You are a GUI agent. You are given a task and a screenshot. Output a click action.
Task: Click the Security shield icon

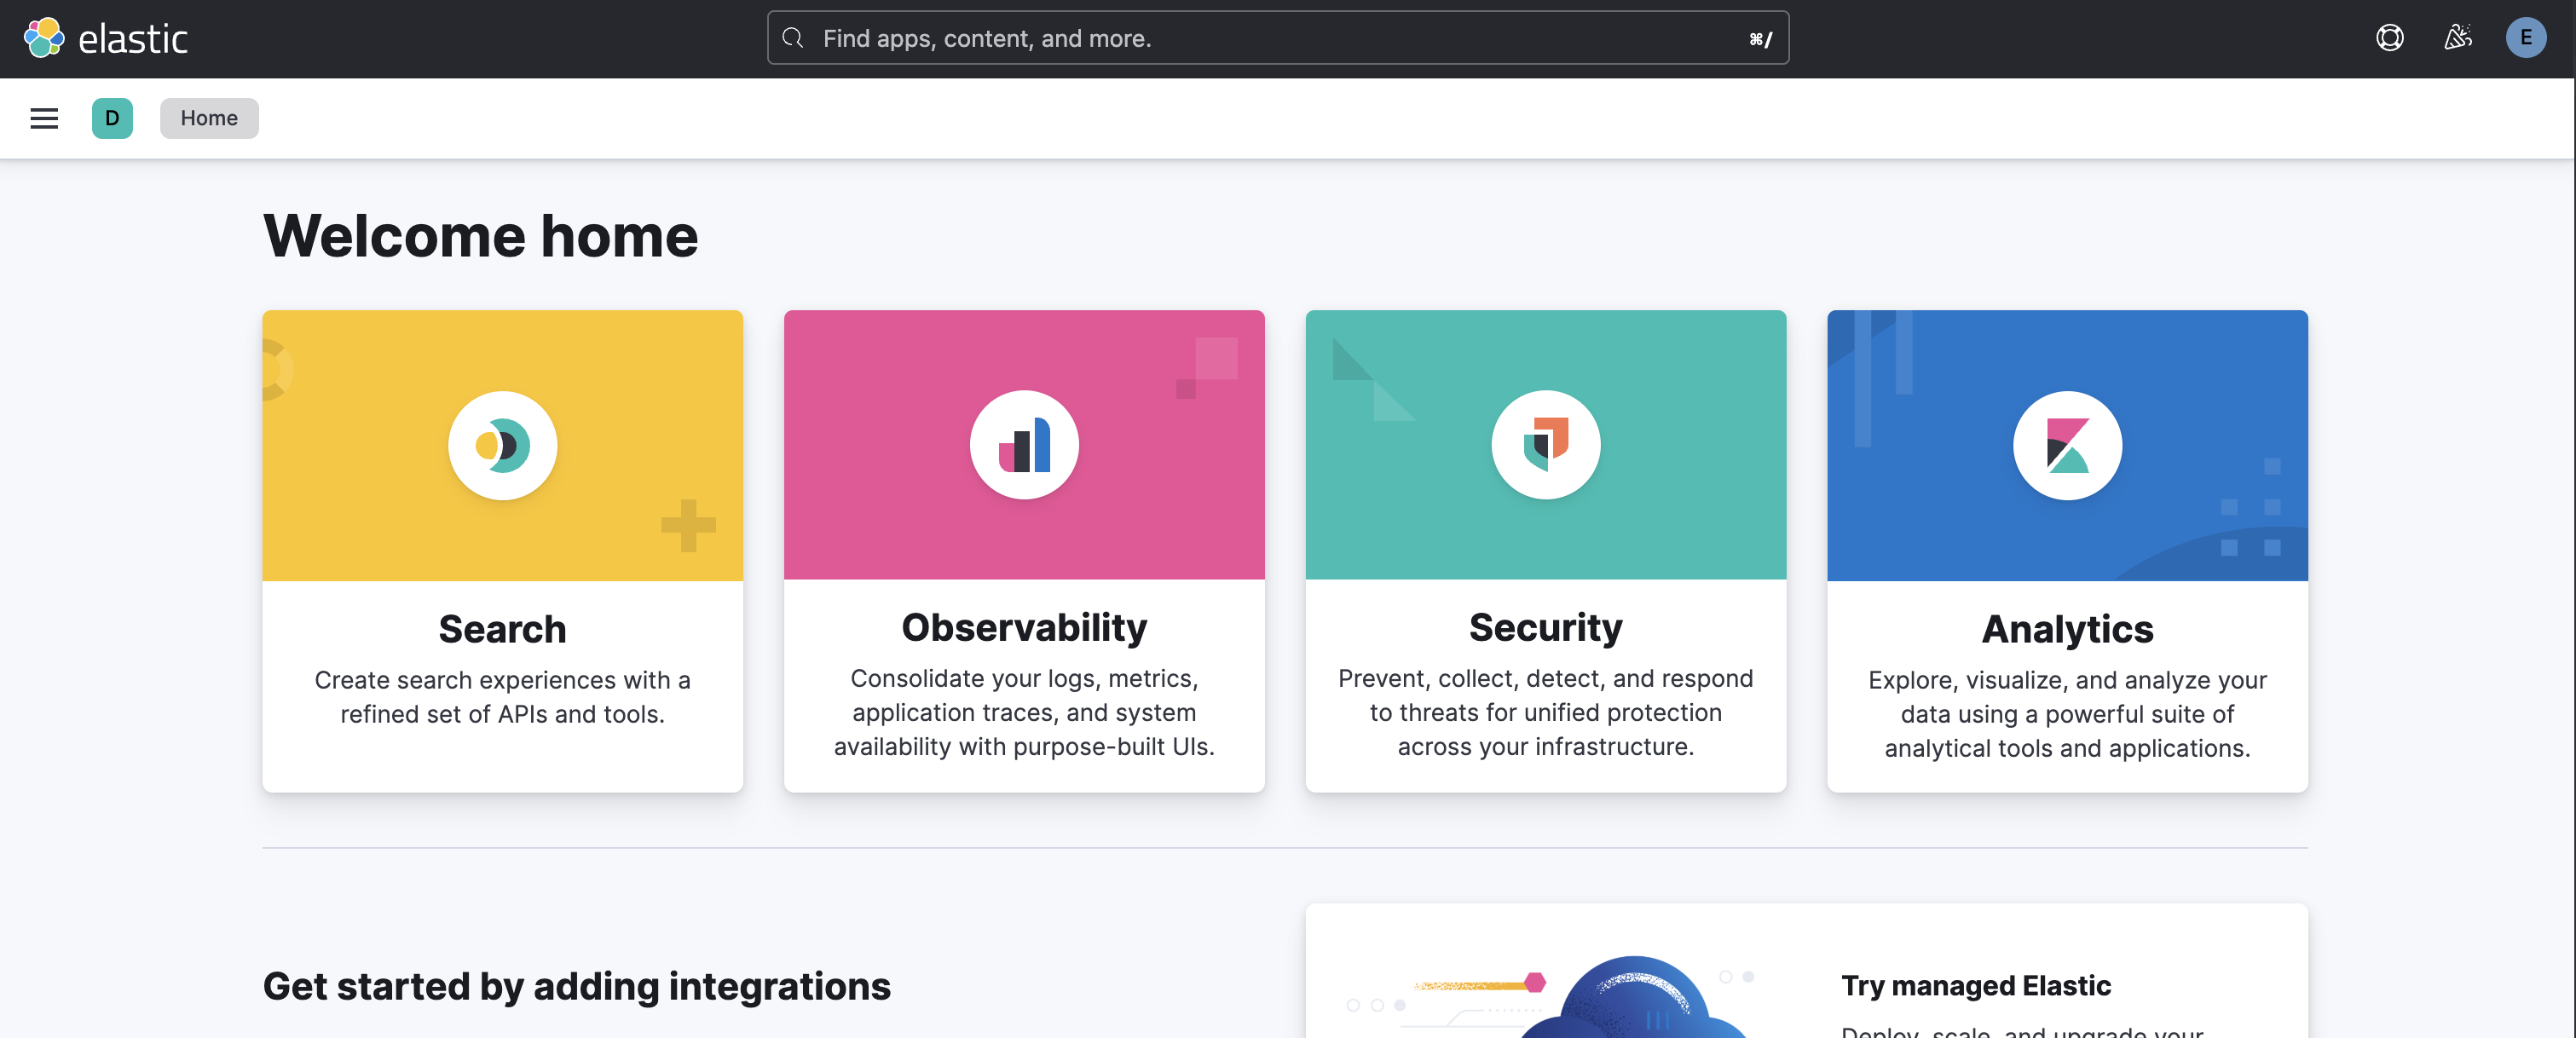point(1545,445)
